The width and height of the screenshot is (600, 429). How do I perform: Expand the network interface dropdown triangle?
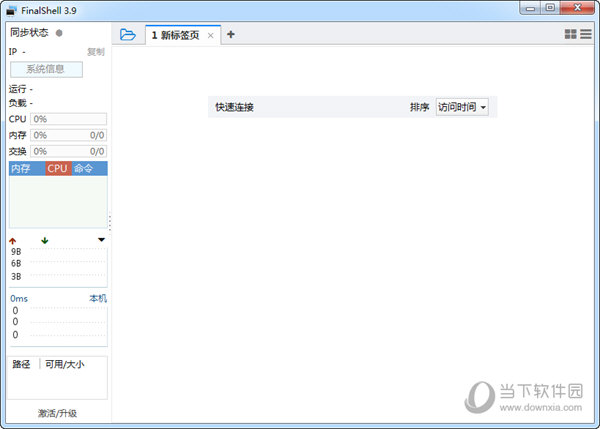point(101,240)
